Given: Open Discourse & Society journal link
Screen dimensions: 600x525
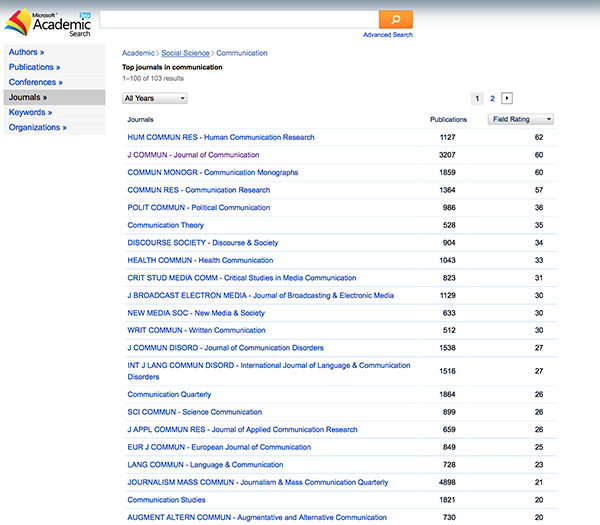Looking at the screenshot, I should click(203, 243).
